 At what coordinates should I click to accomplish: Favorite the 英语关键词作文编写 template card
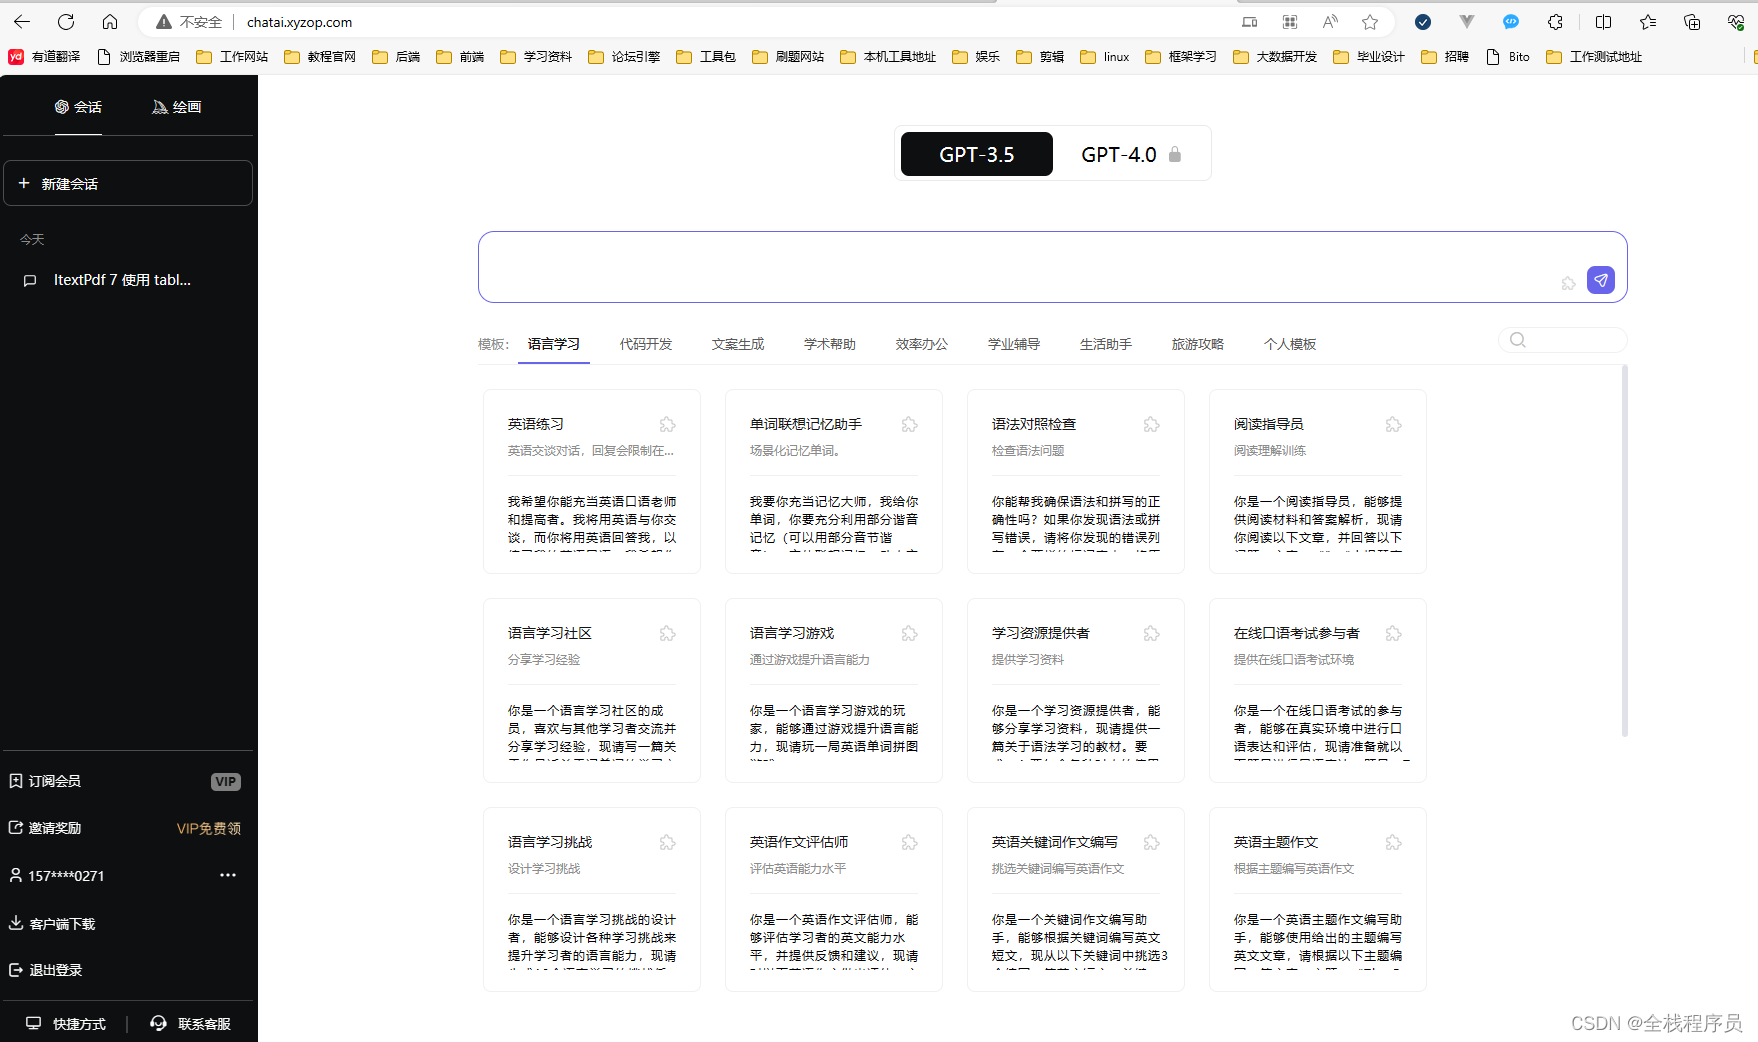1151,843
